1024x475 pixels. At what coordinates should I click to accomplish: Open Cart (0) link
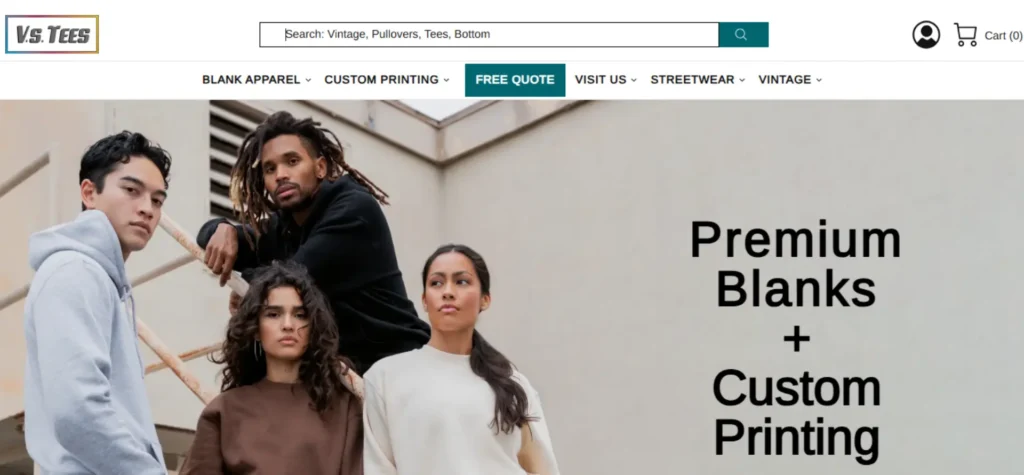[1003, 35]
